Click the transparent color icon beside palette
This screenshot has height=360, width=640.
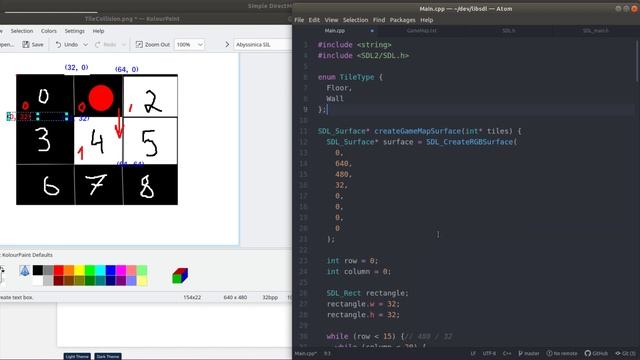point(24,270)
